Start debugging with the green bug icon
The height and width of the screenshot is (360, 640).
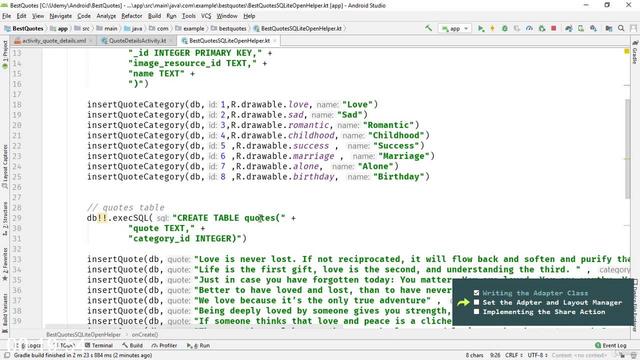coord(504,28)
